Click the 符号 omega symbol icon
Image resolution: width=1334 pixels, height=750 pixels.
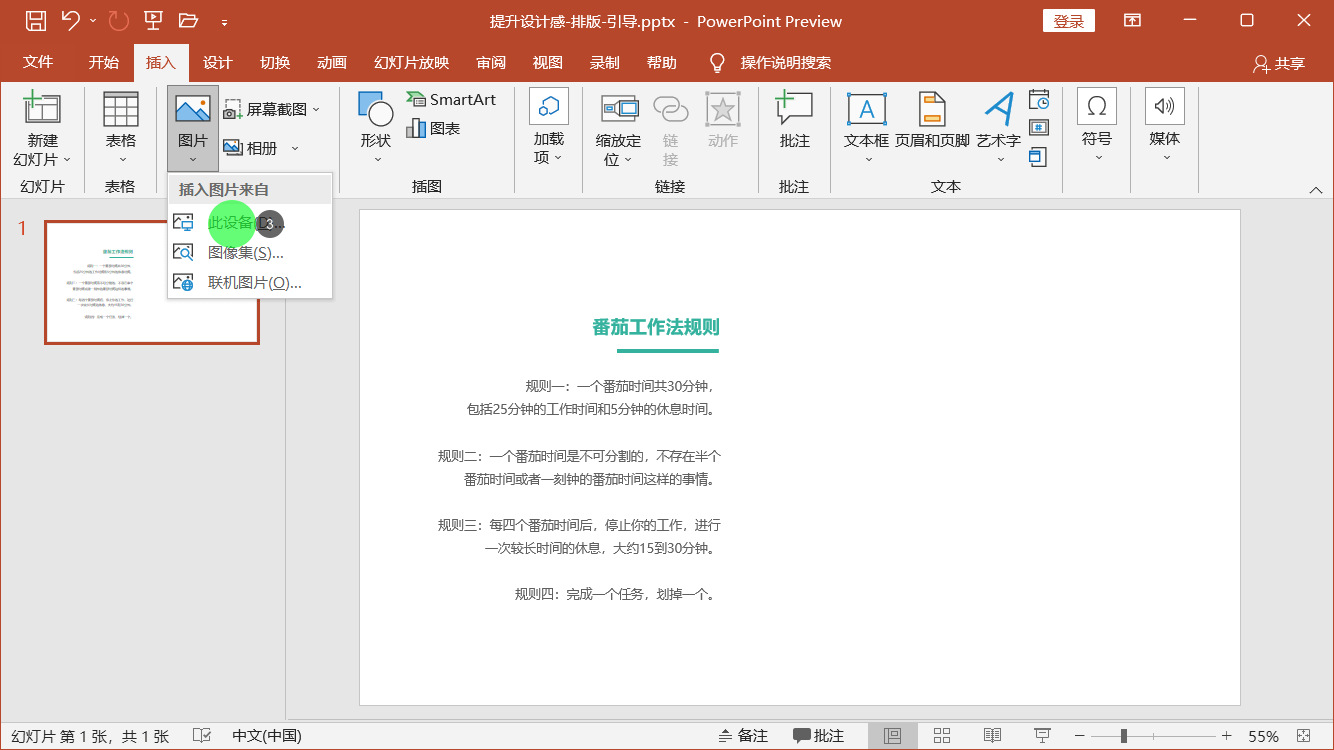tap(1096, 106)
